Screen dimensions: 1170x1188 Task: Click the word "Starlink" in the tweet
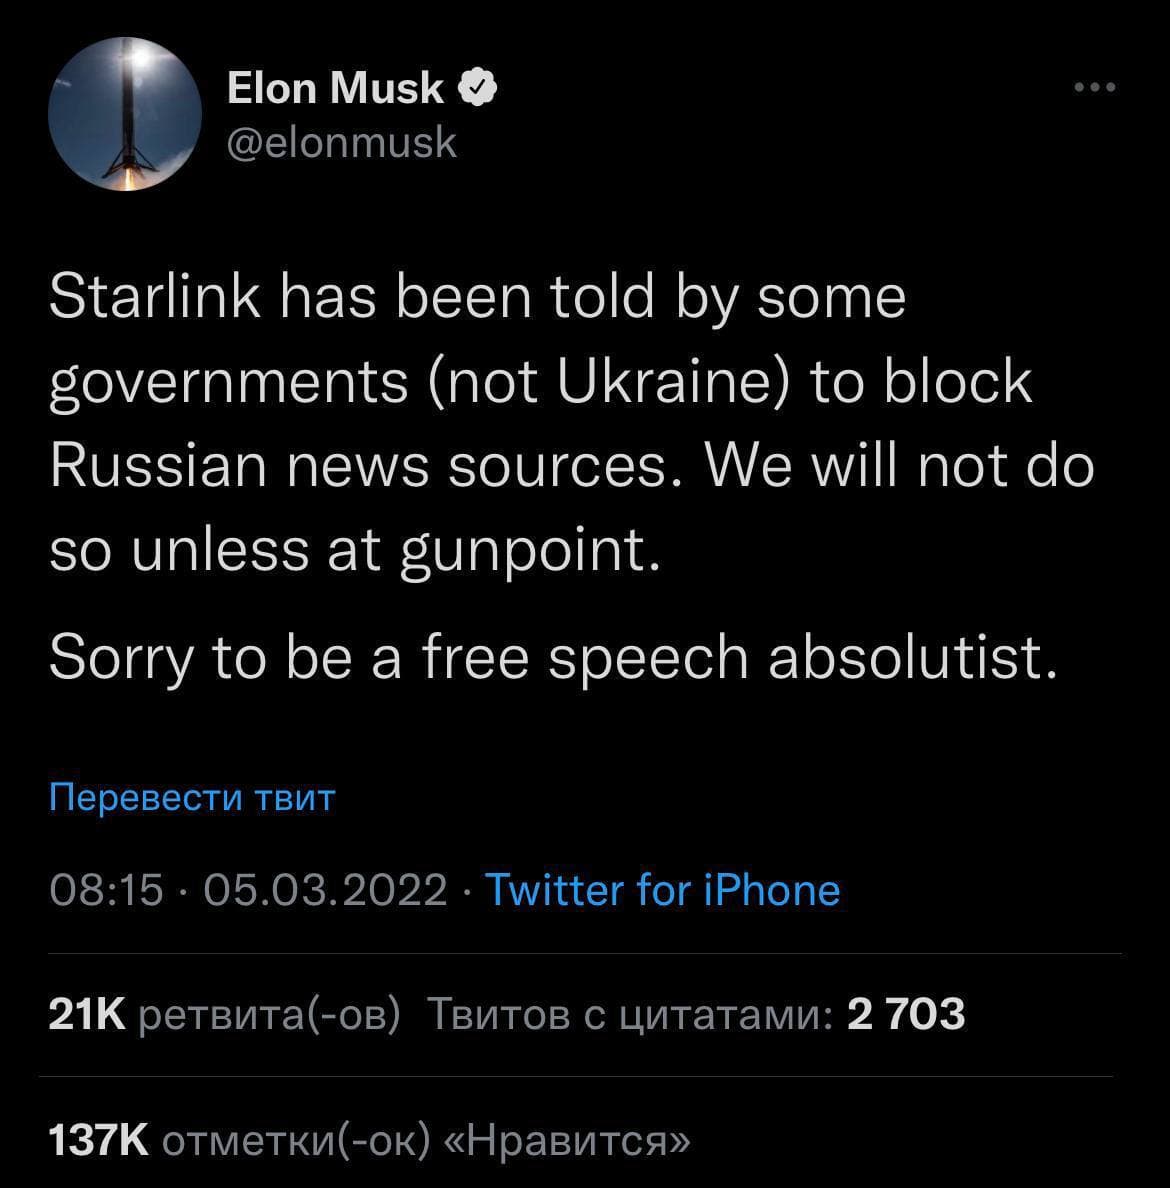point(156,298)
